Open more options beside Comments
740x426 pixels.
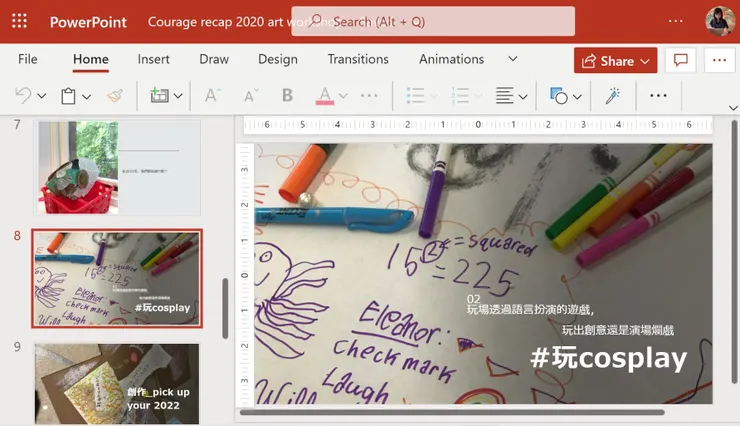(719, 60)
